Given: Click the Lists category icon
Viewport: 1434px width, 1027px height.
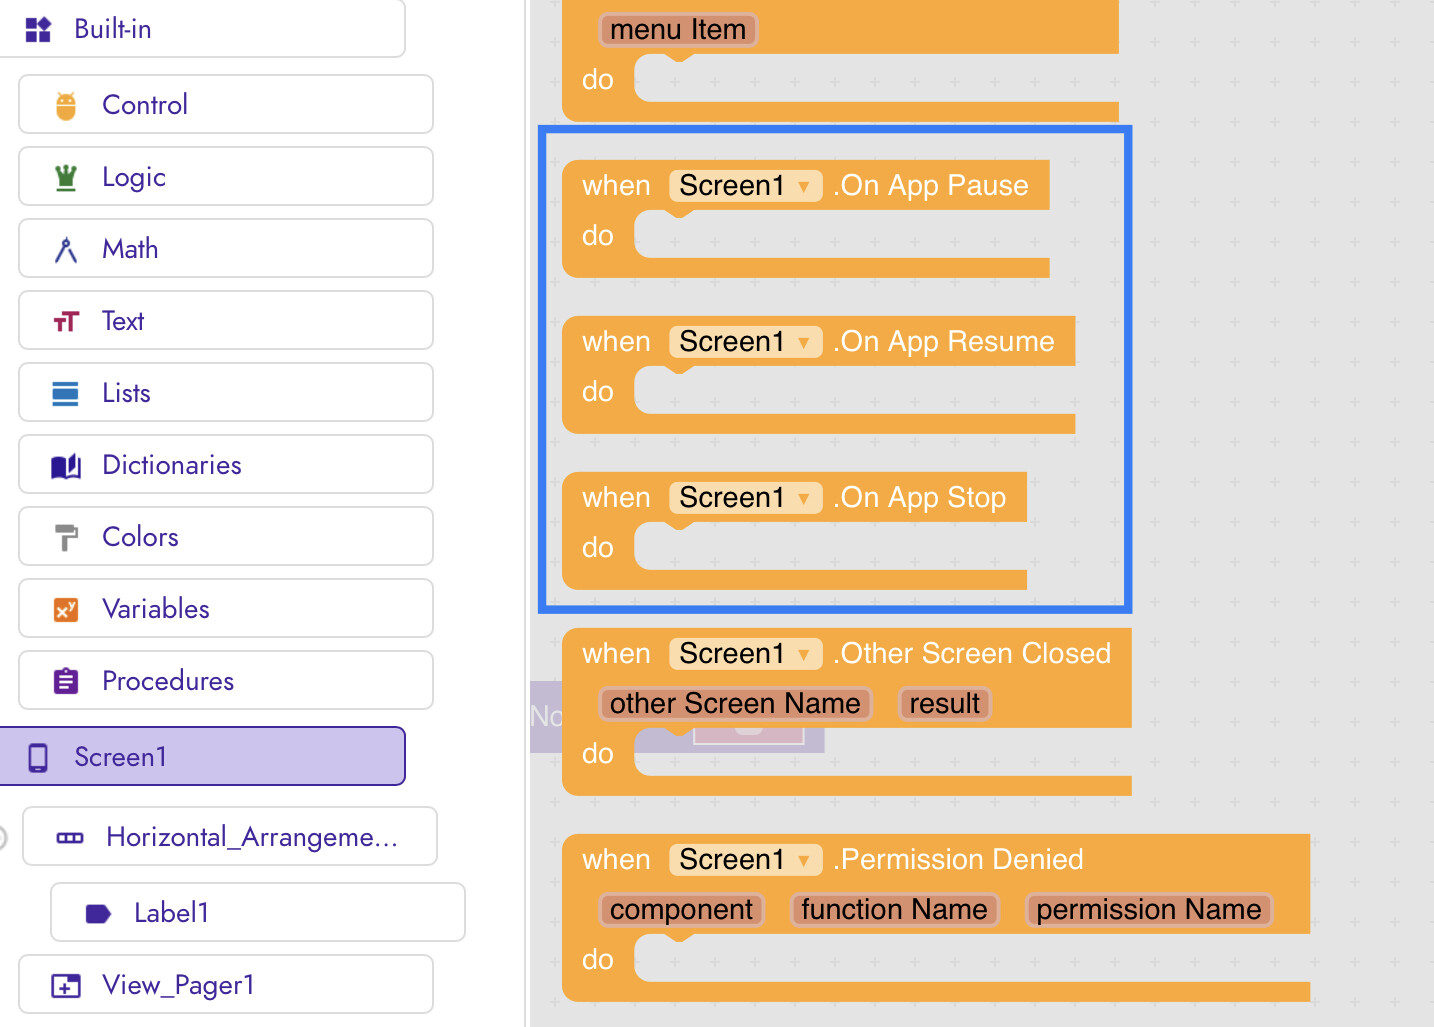Looking at the screenshot, I should pos(66,393).
